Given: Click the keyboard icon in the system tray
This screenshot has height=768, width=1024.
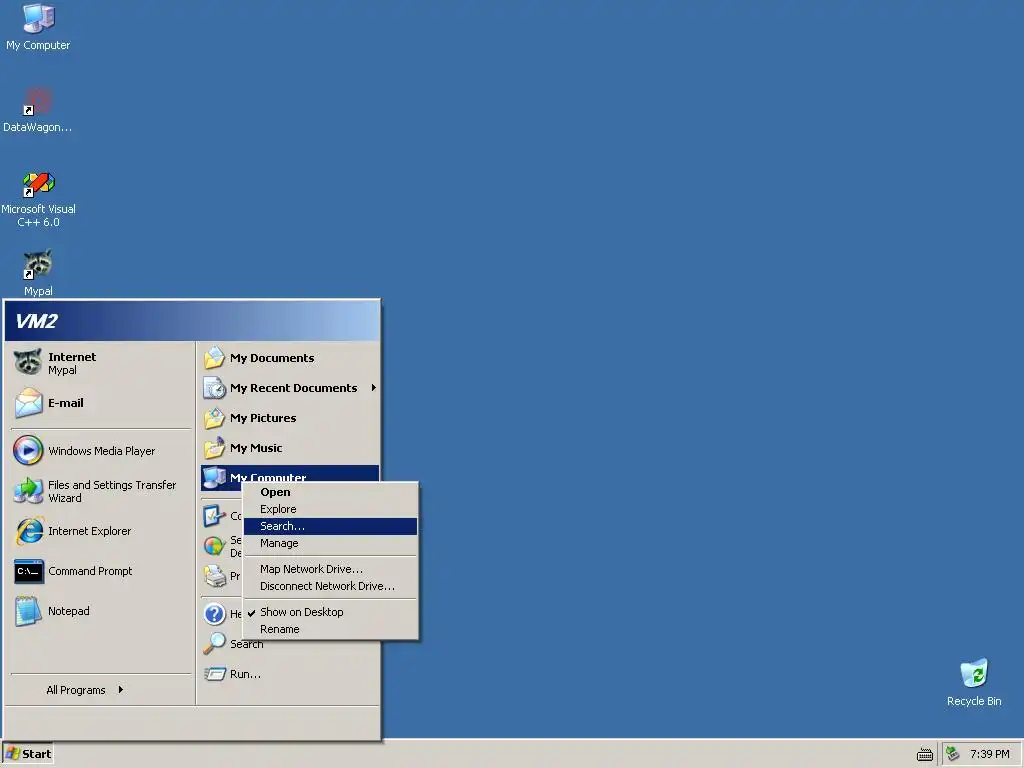Looking at the screenshot, I should click(925, 755).
